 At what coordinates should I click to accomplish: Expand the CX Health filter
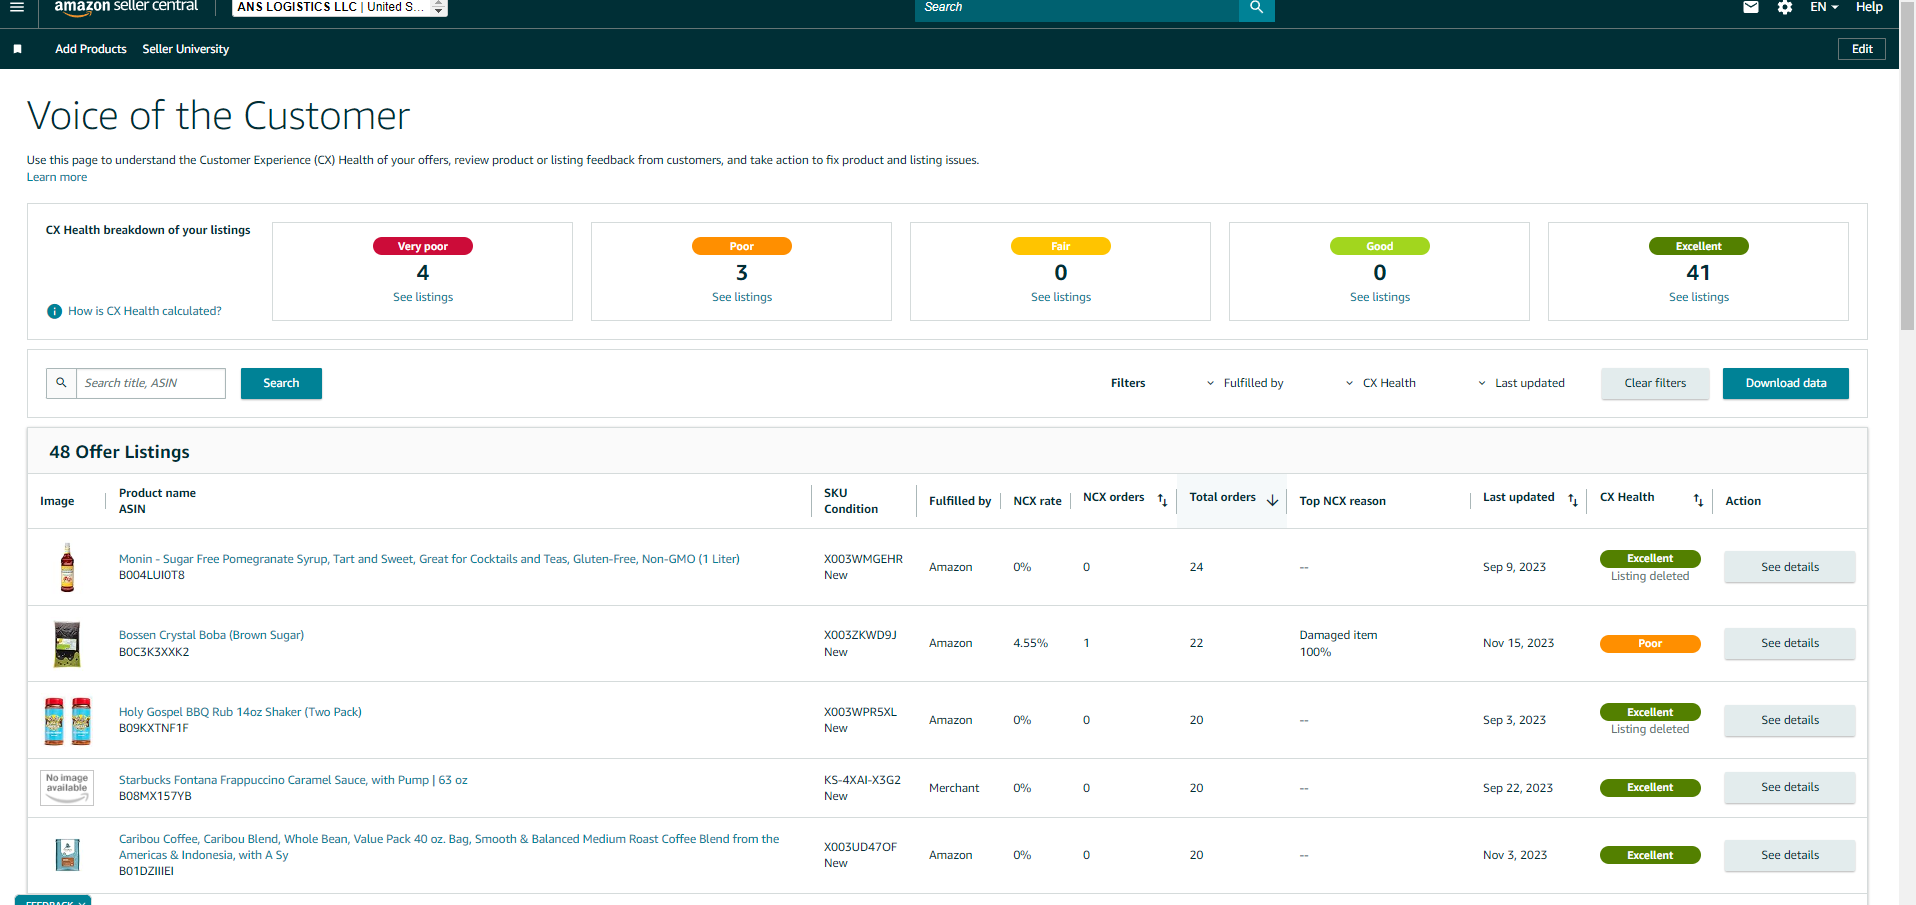[1381, 383]
